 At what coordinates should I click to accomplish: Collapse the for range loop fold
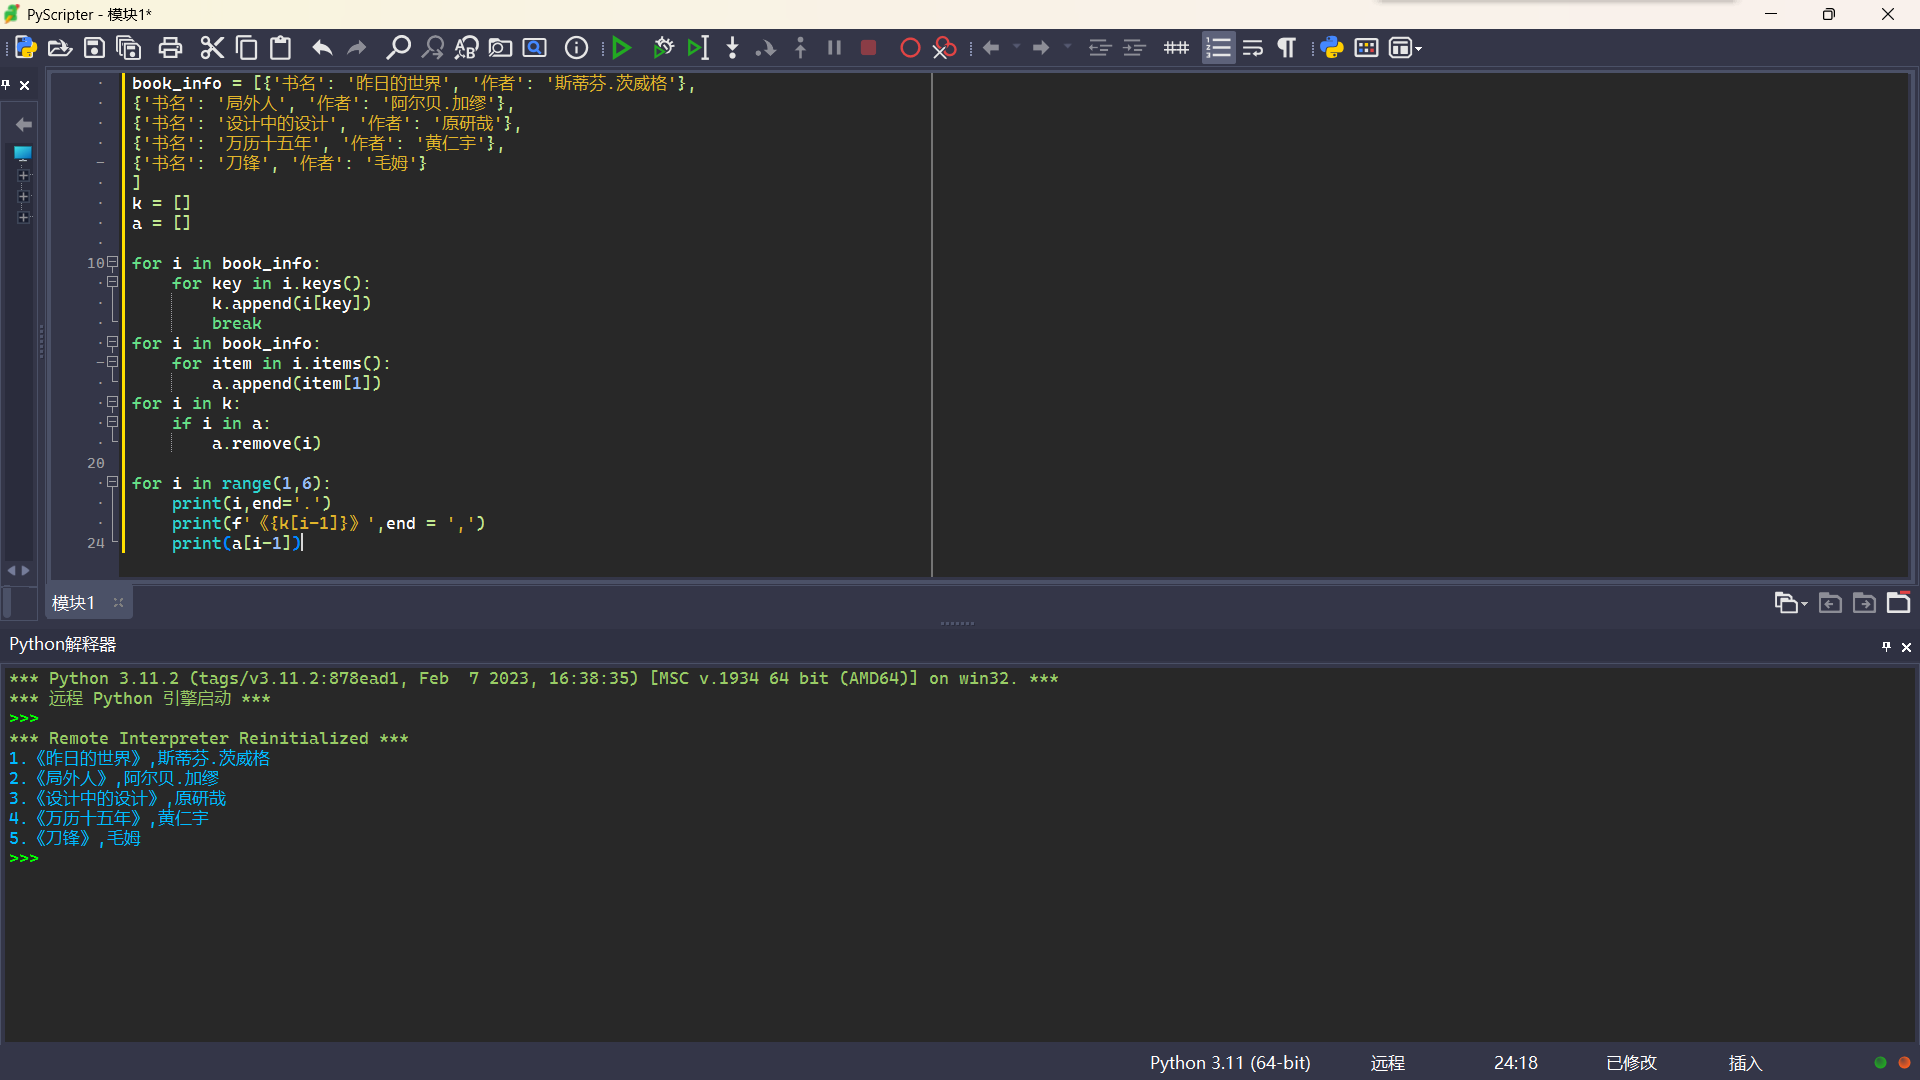pos(113,483)
